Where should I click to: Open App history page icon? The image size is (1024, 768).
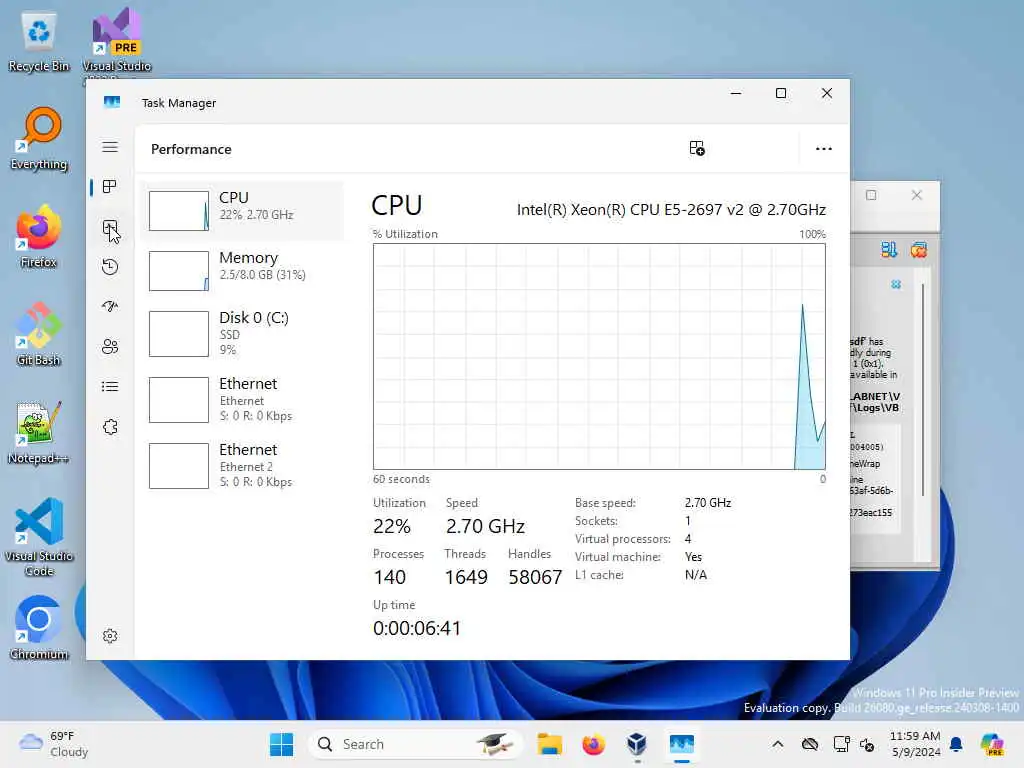point(110,267)
